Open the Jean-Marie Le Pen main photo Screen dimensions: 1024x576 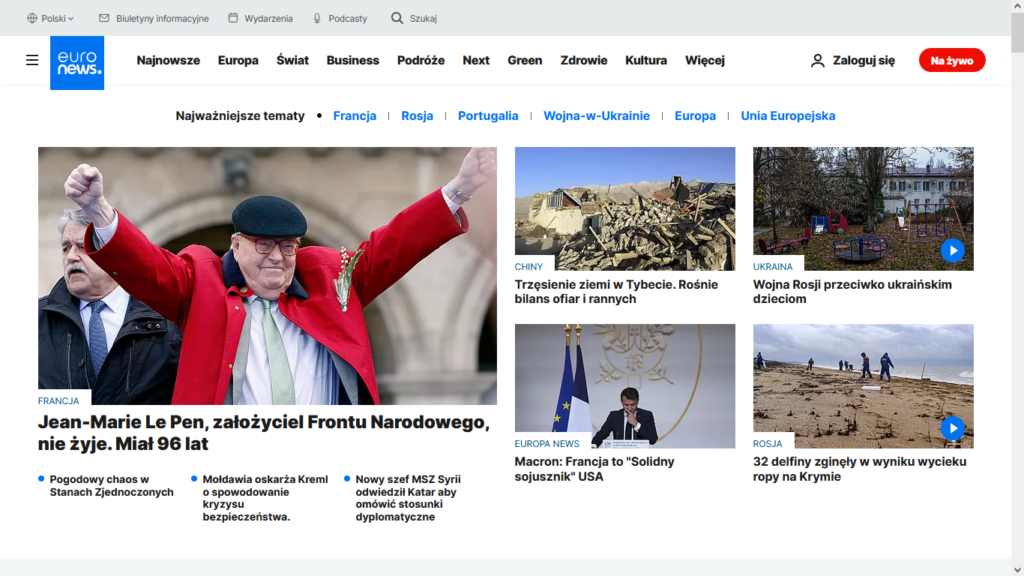point(267,276)
